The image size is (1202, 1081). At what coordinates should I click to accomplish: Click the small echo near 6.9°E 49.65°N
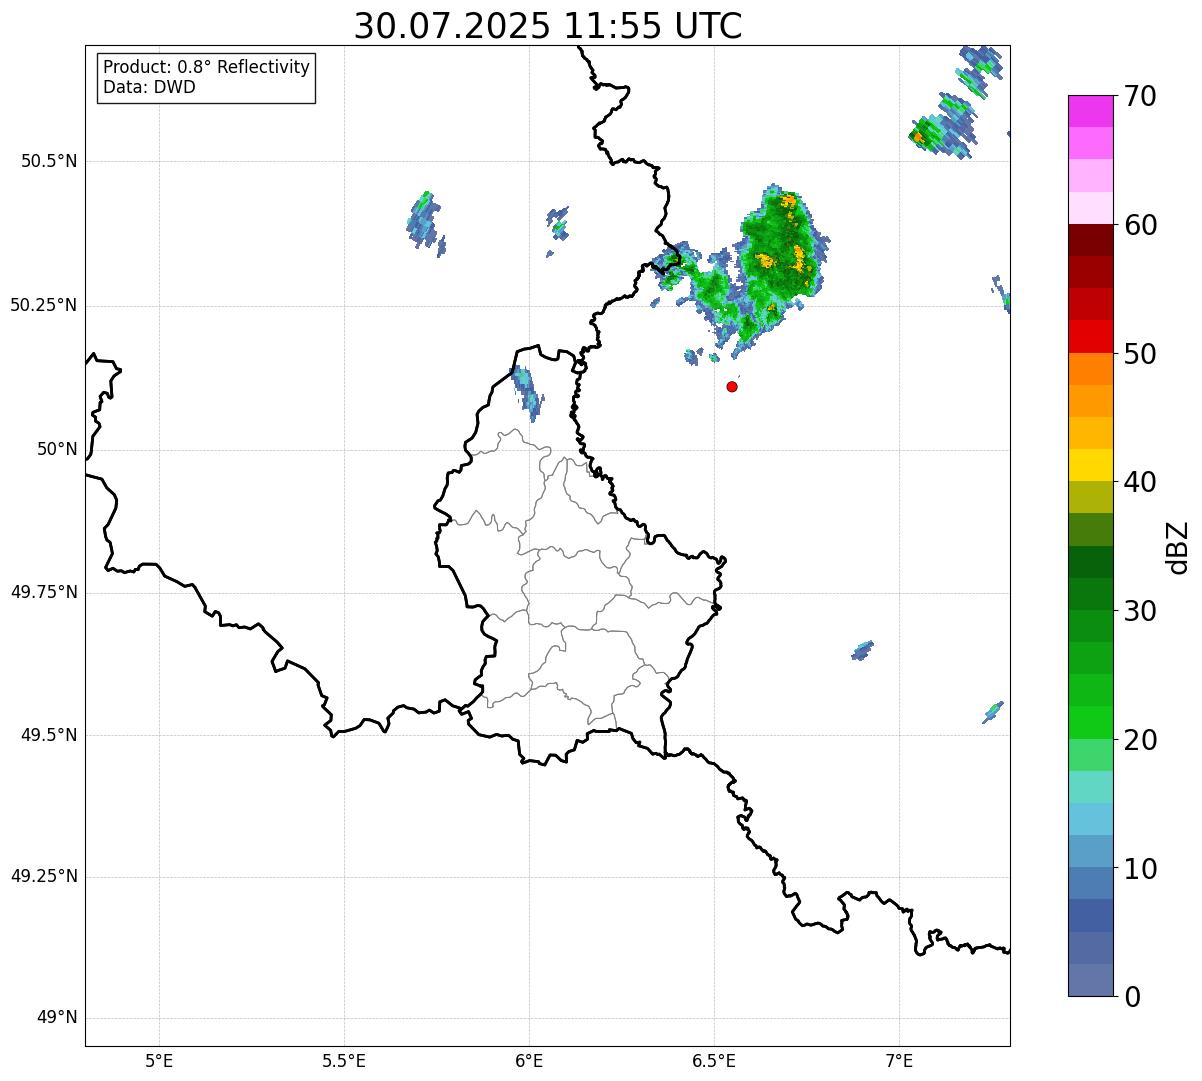862,651
